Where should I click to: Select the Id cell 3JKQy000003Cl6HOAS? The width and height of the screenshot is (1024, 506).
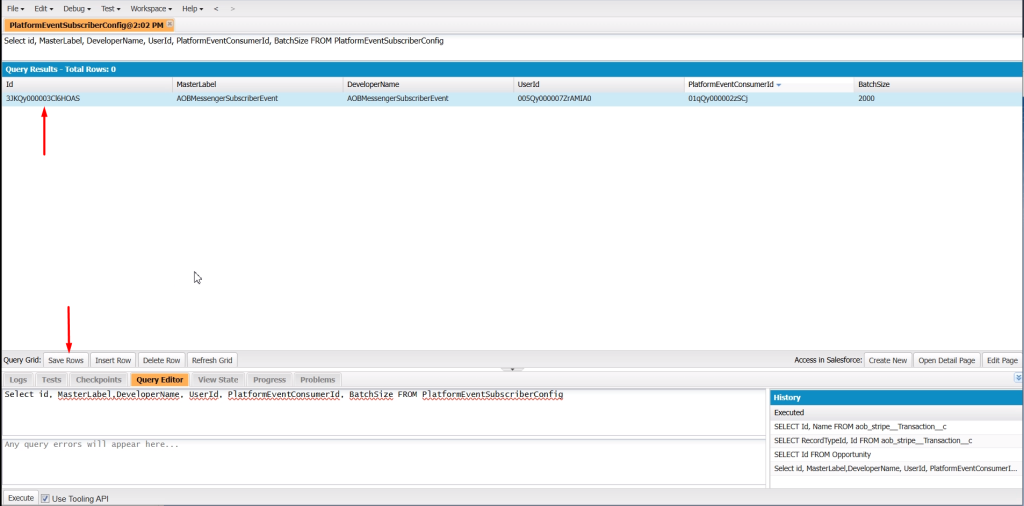point(87,99)
